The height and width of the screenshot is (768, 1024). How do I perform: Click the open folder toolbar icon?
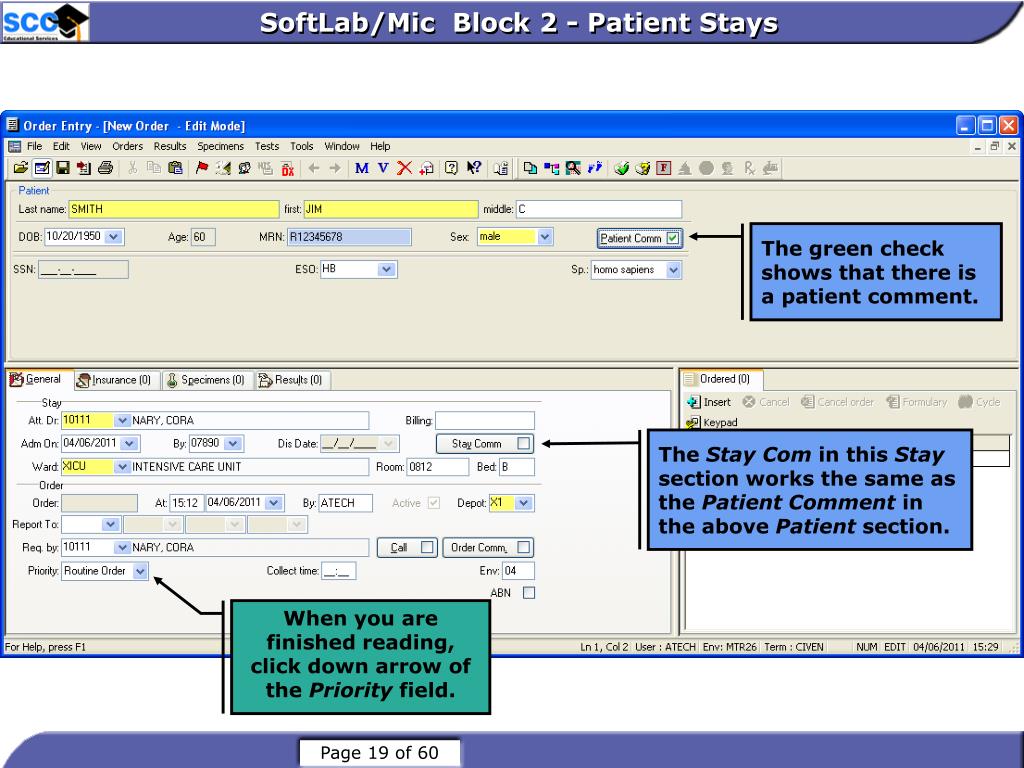[20, 168]
